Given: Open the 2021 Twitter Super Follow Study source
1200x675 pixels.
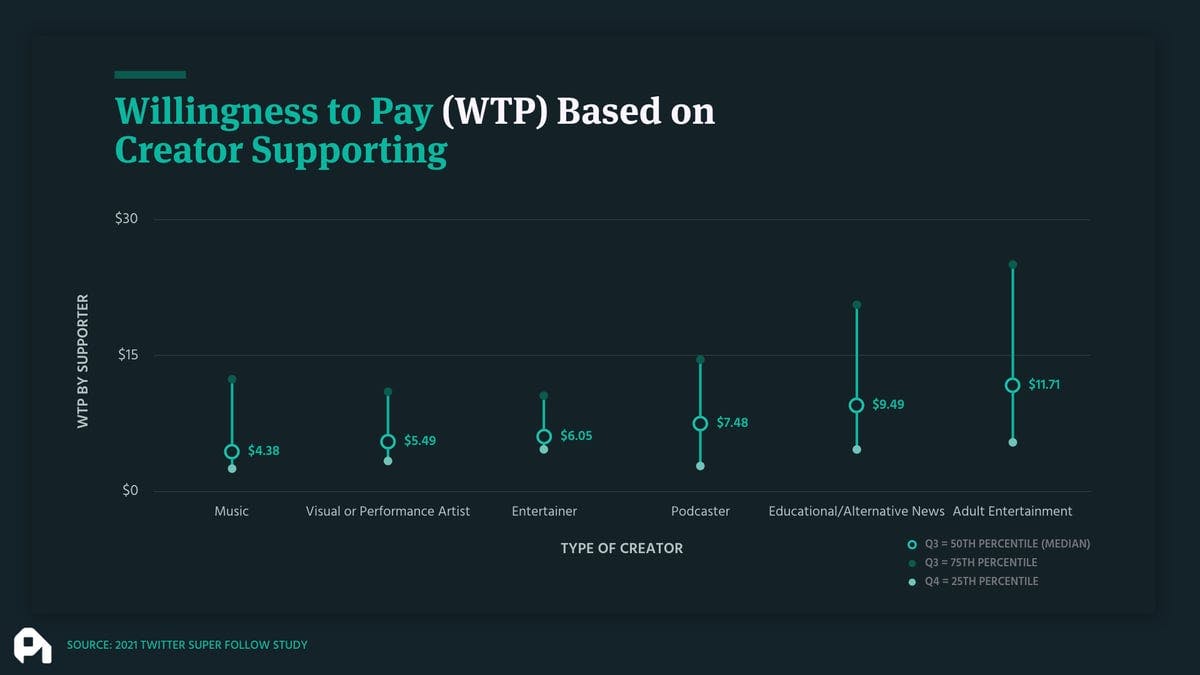Looking at the screenshot, I should (x=187, y=645).
